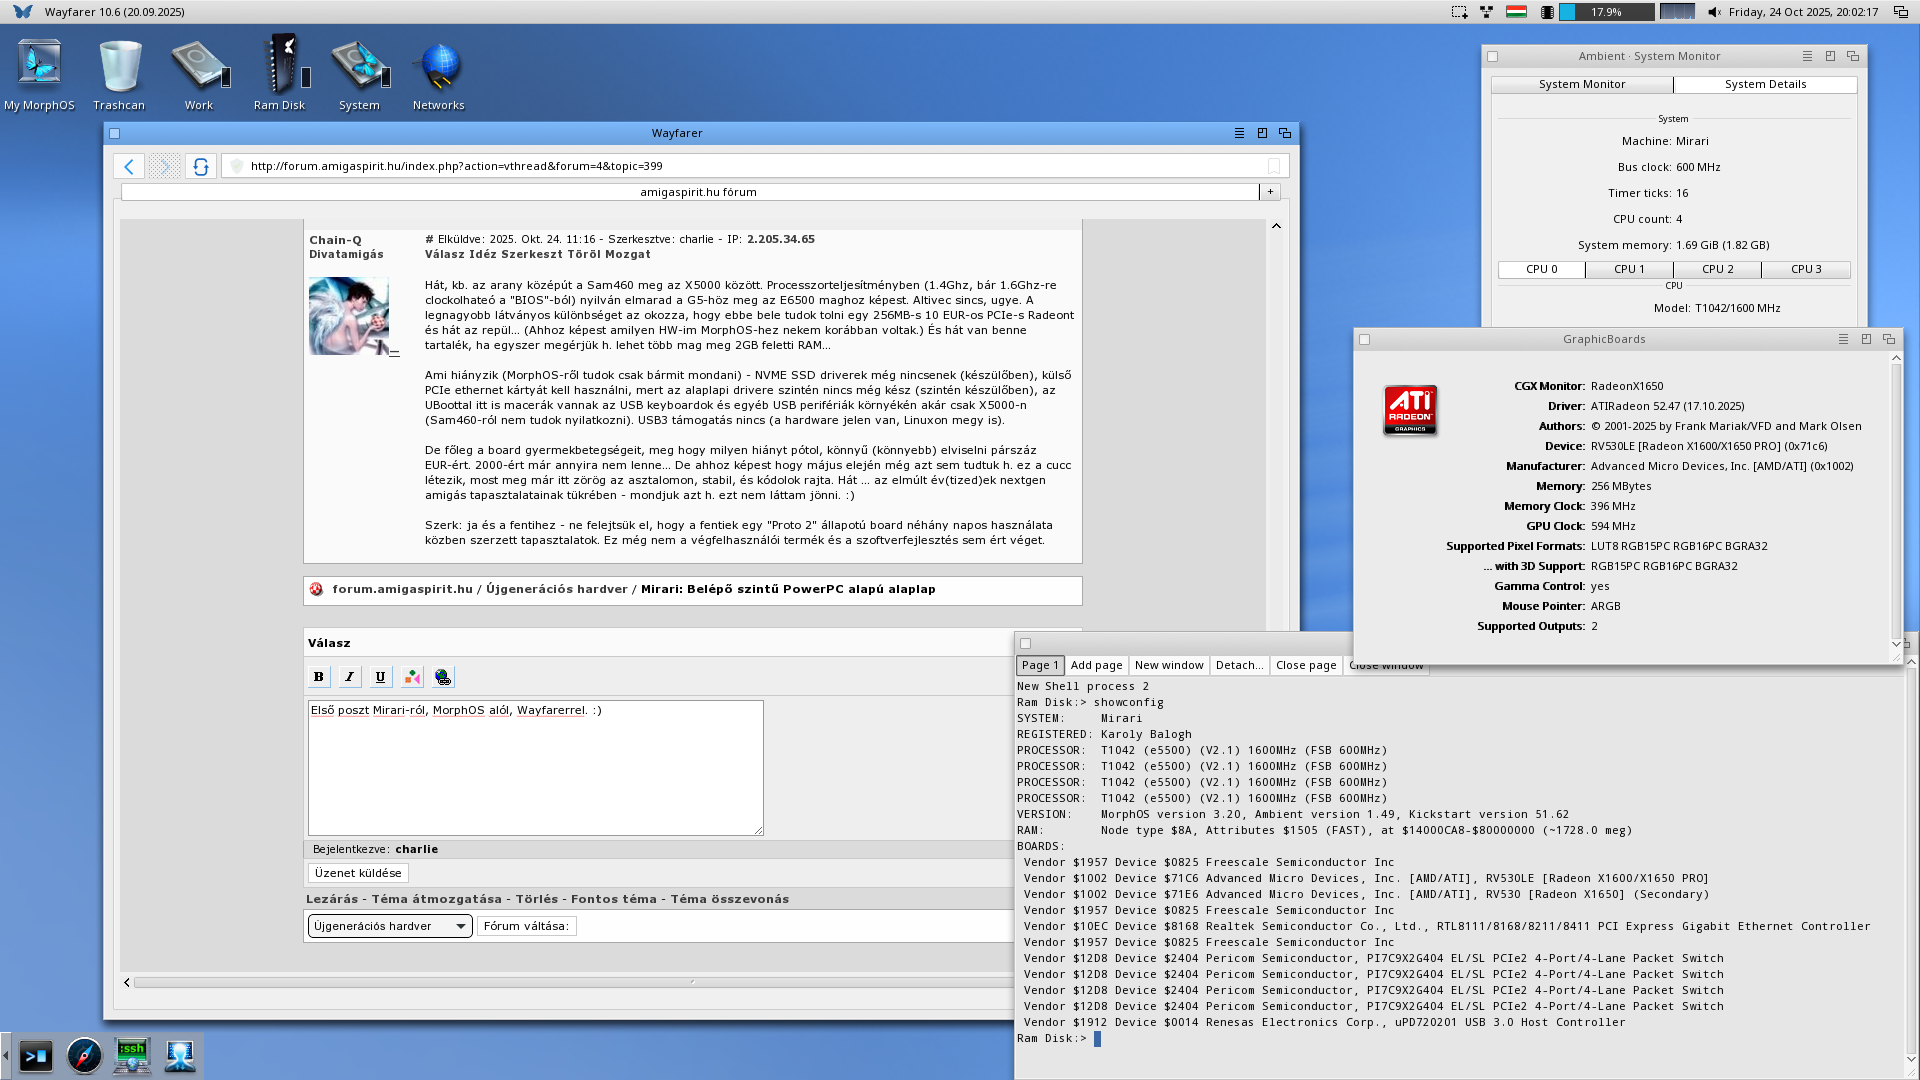
Task: Open the Újgenerációs hardver breadcrumb link
Action: click(556, 589)
